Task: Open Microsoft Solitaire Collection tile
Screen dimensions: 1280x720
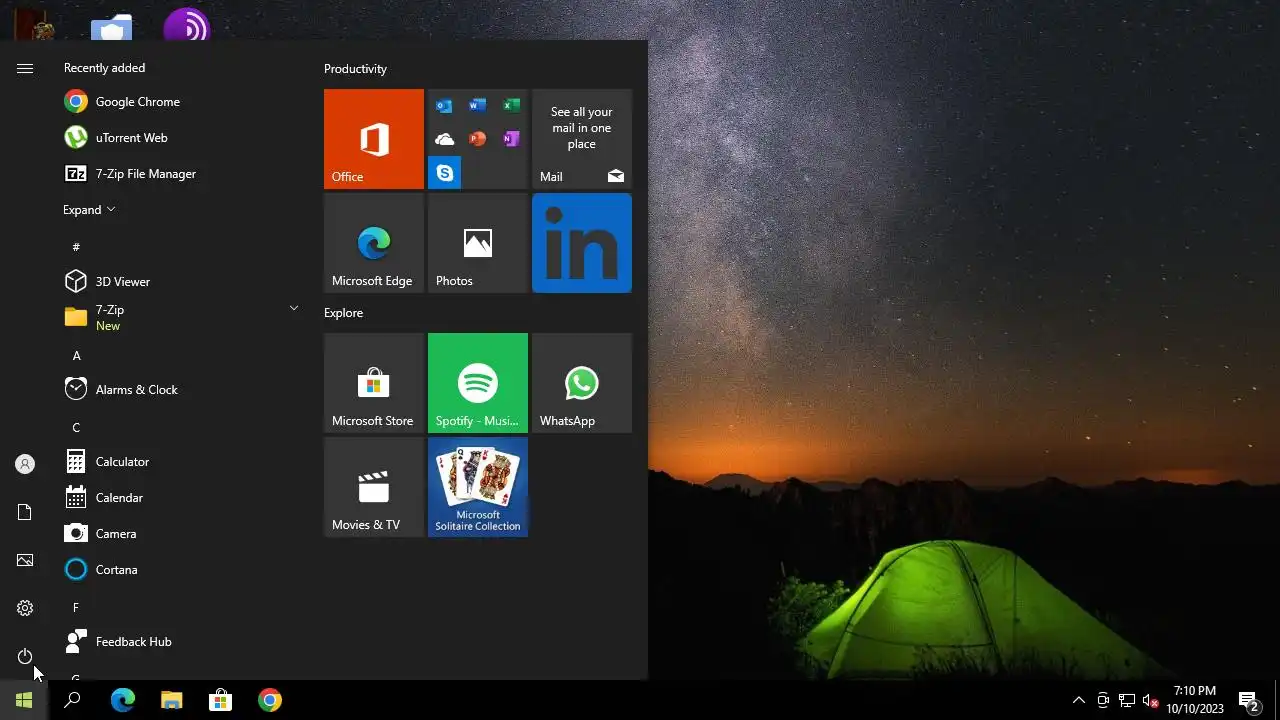Action: (x=478, y=487)
